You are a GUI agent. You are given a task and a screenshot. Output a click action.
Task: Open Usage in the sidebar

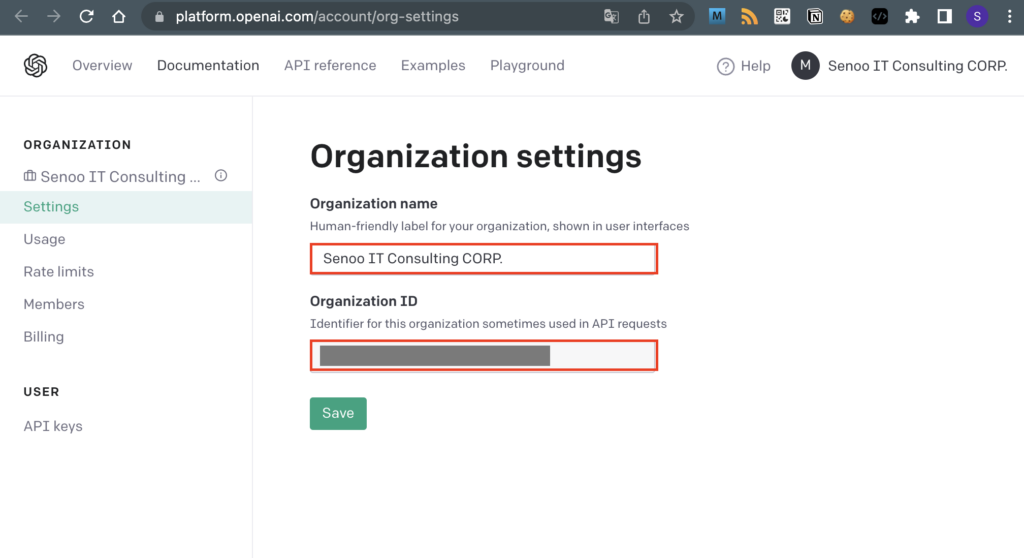click(44, 239)
